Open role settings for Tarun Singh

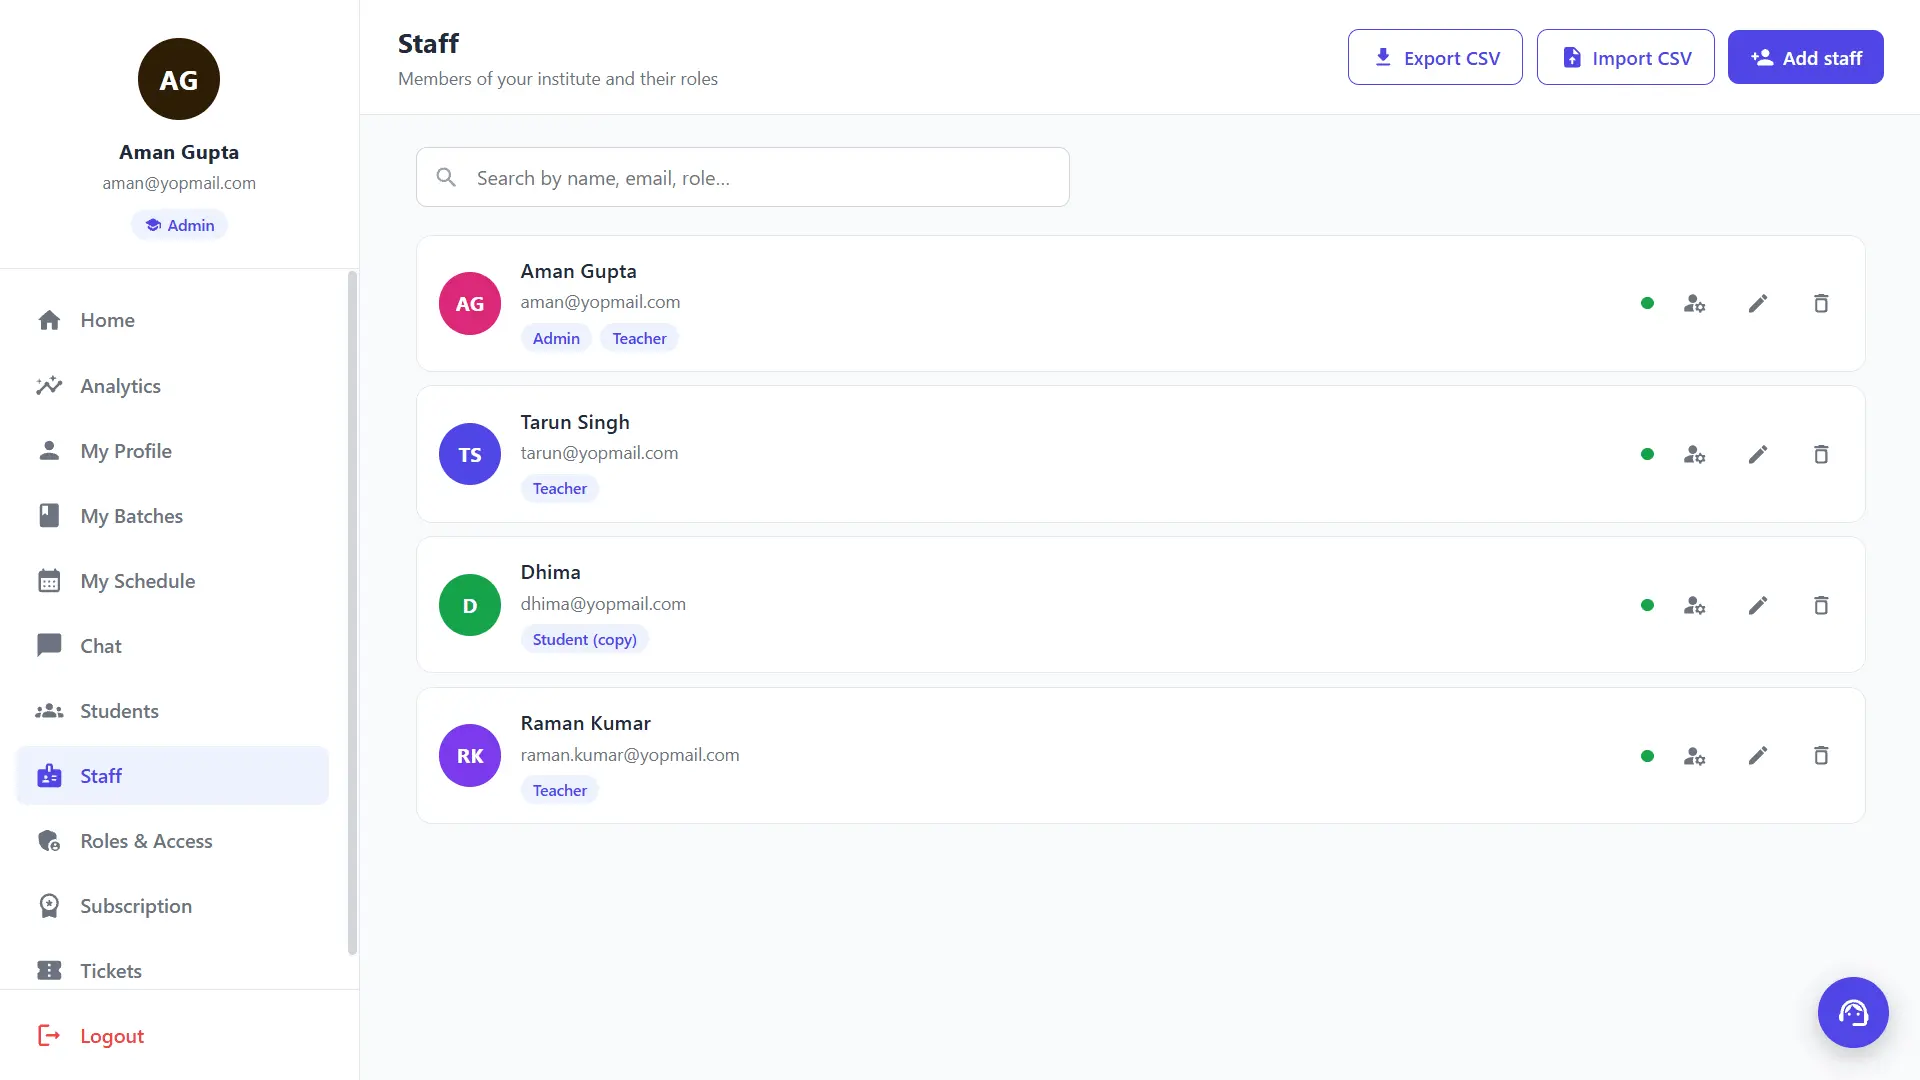coord(1694,455)
